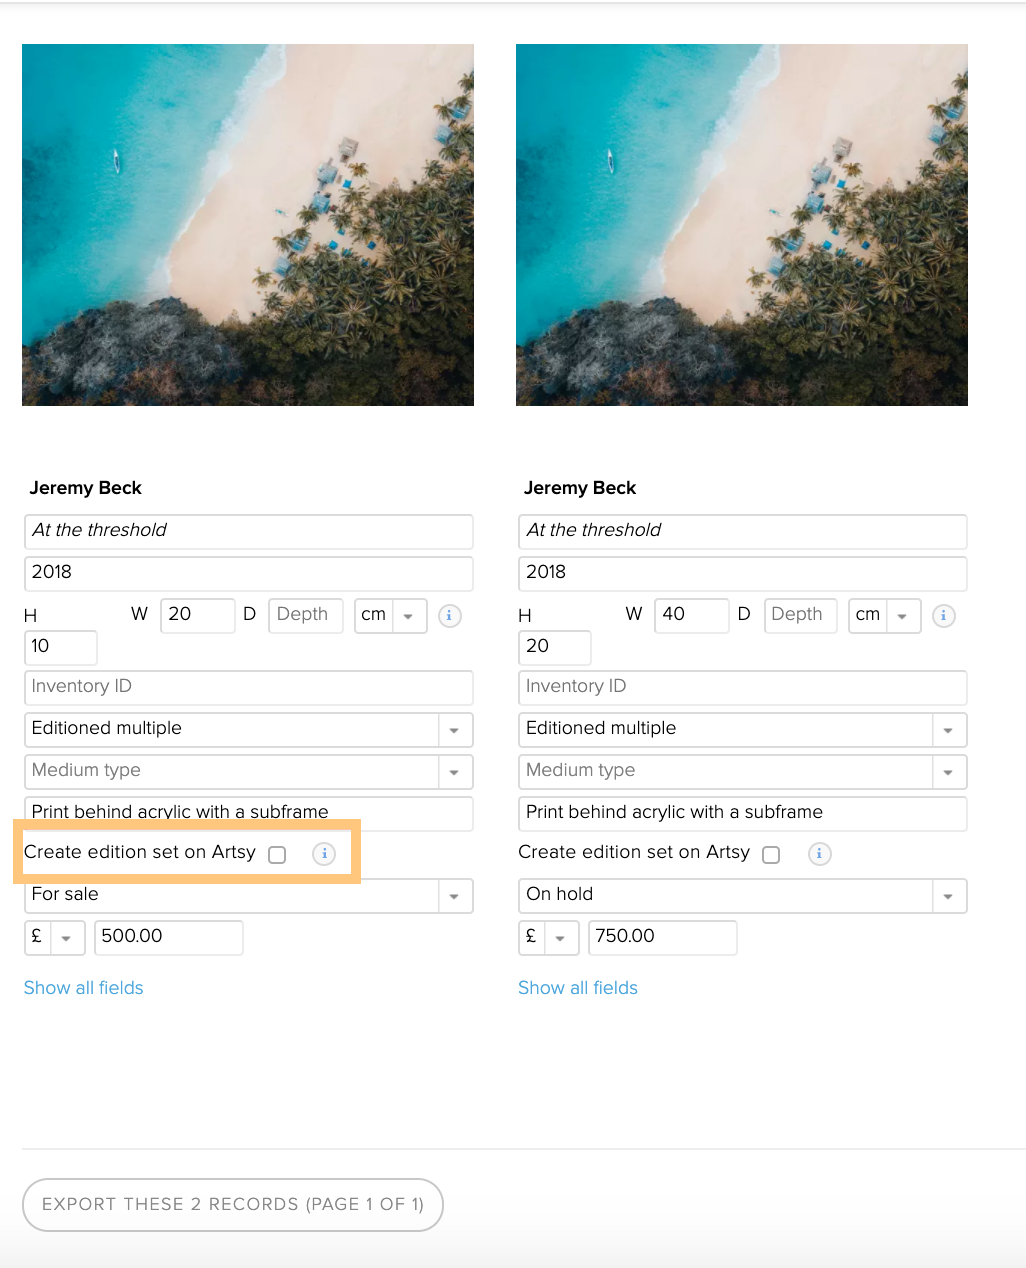Expand the For sale availability dropdown
Viewport: 1026px width, 1268px height.
pos(248,896)
